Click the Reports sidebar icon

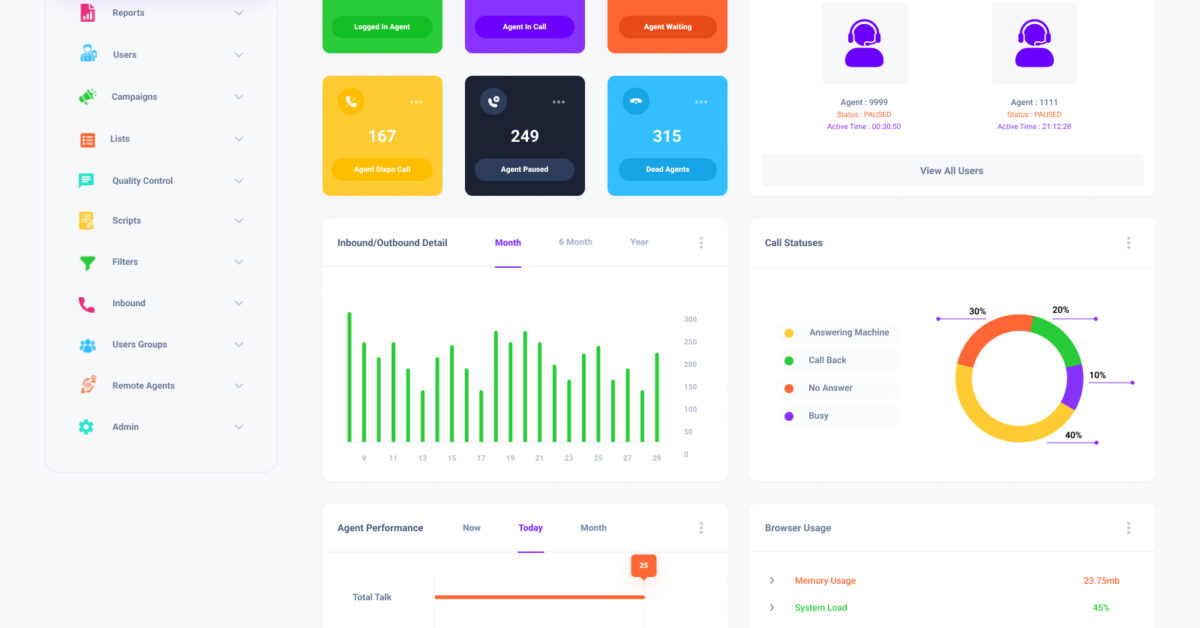coord(88,13)
